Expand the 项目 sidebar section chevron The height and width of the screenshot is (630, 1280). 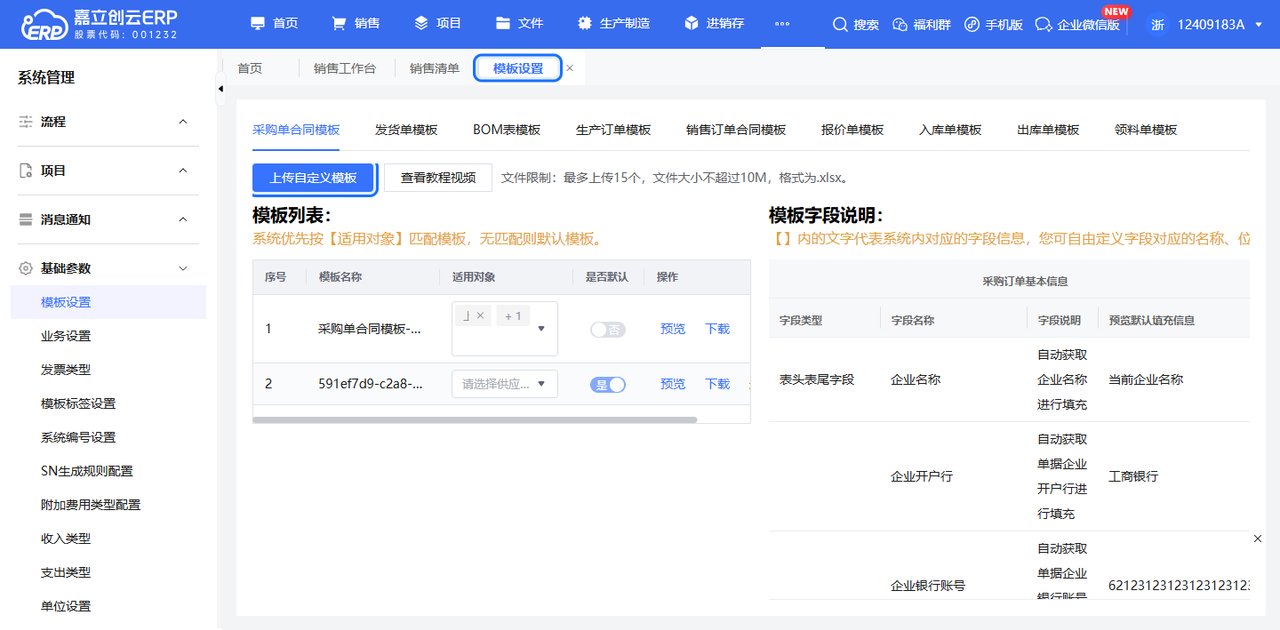pyautogui.click(x=183, y=171)
